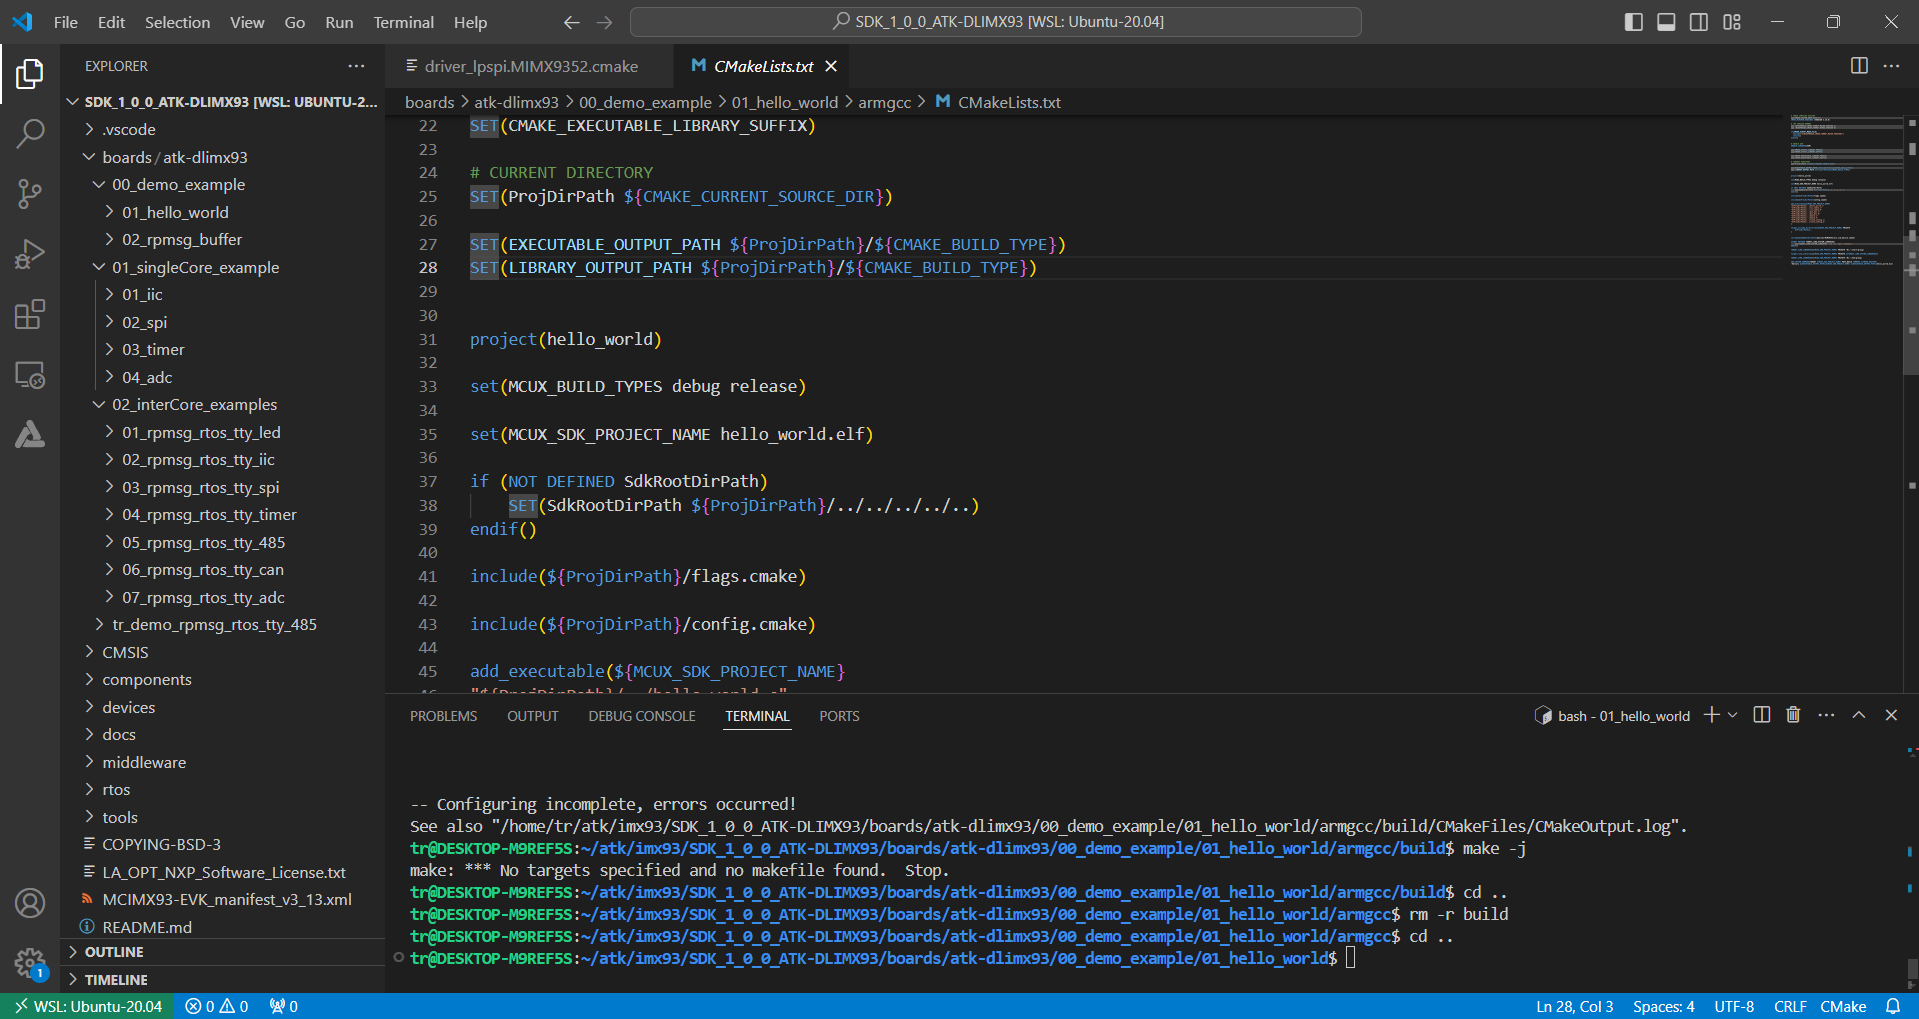Click Spaces: 4 indentation setting
The width and height of the screenshot is (1919, 1019).
coord(1663,1007)
